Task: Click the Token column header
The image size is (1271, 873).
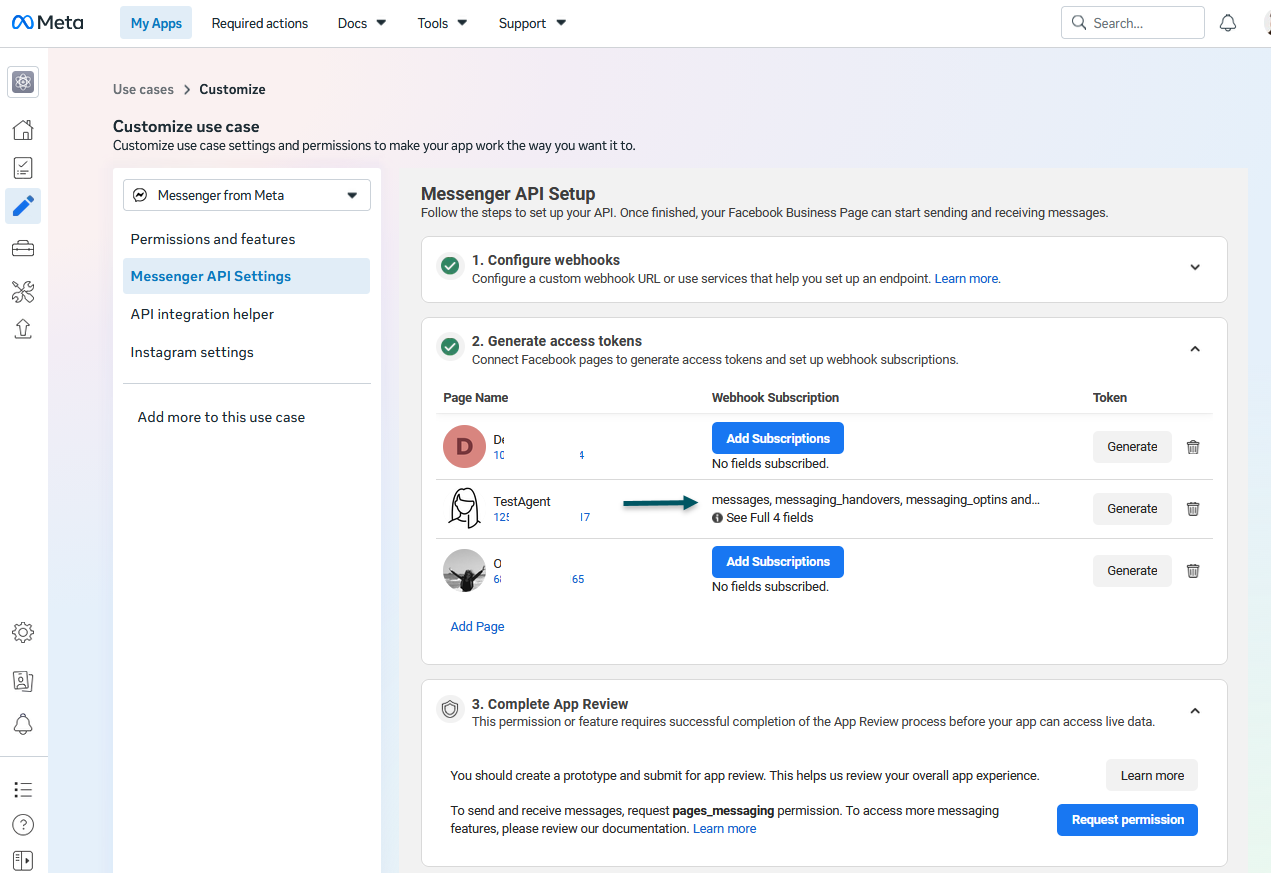Action: pyautogui.click(x=1110, y=398)
